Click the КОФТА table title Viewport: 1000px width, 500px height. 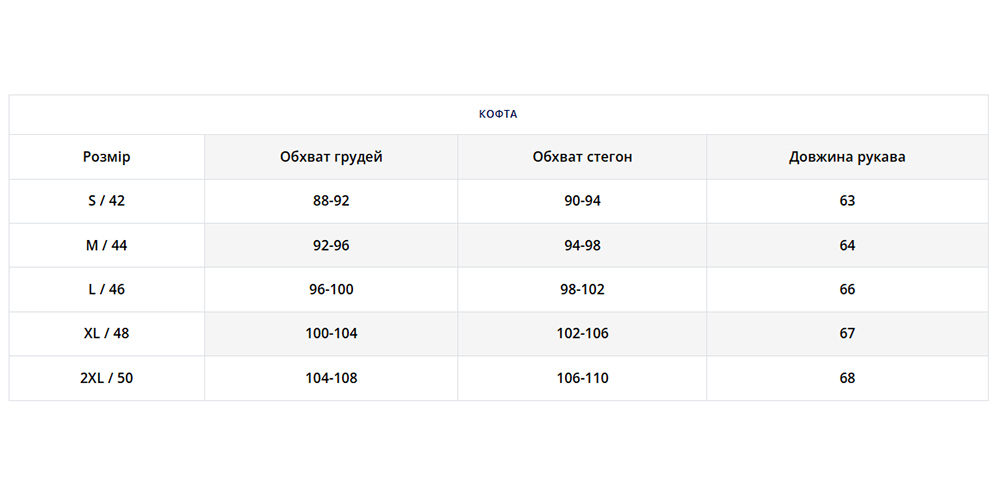(x=498, y=114)
